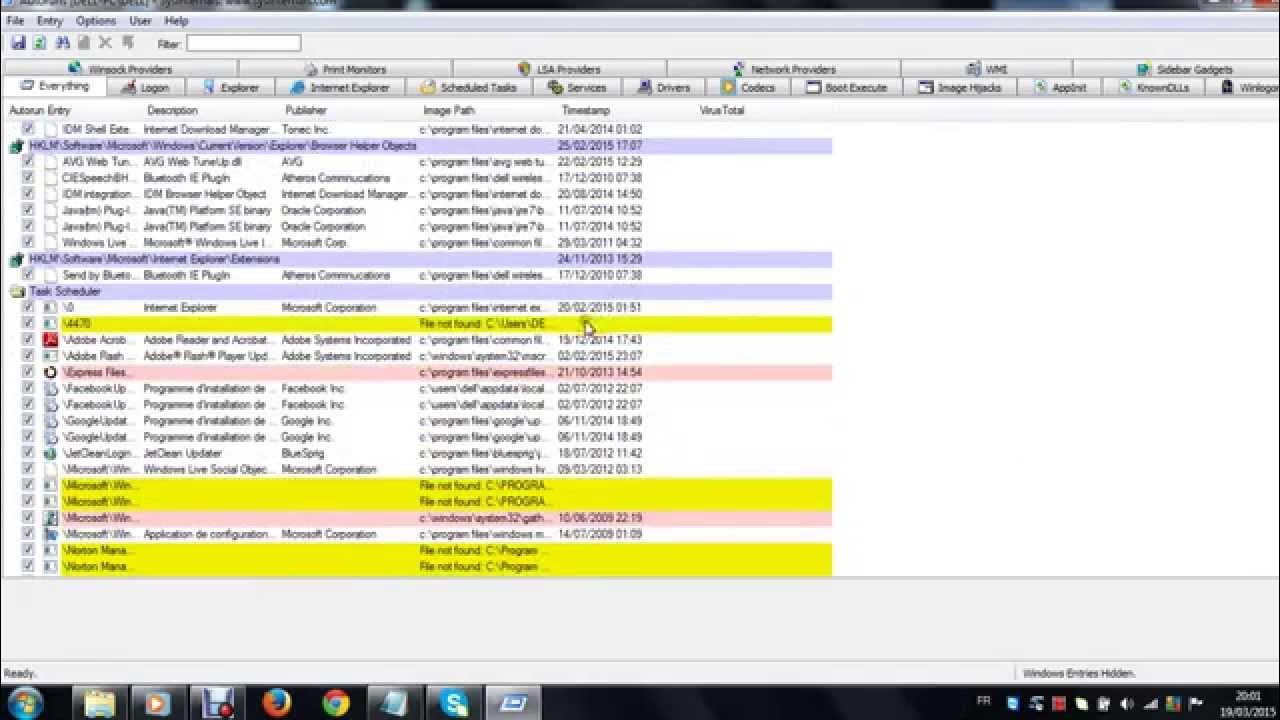Click the Filter input field
The width and height of the screenshot is (1280, 720).
pos(243,43)
